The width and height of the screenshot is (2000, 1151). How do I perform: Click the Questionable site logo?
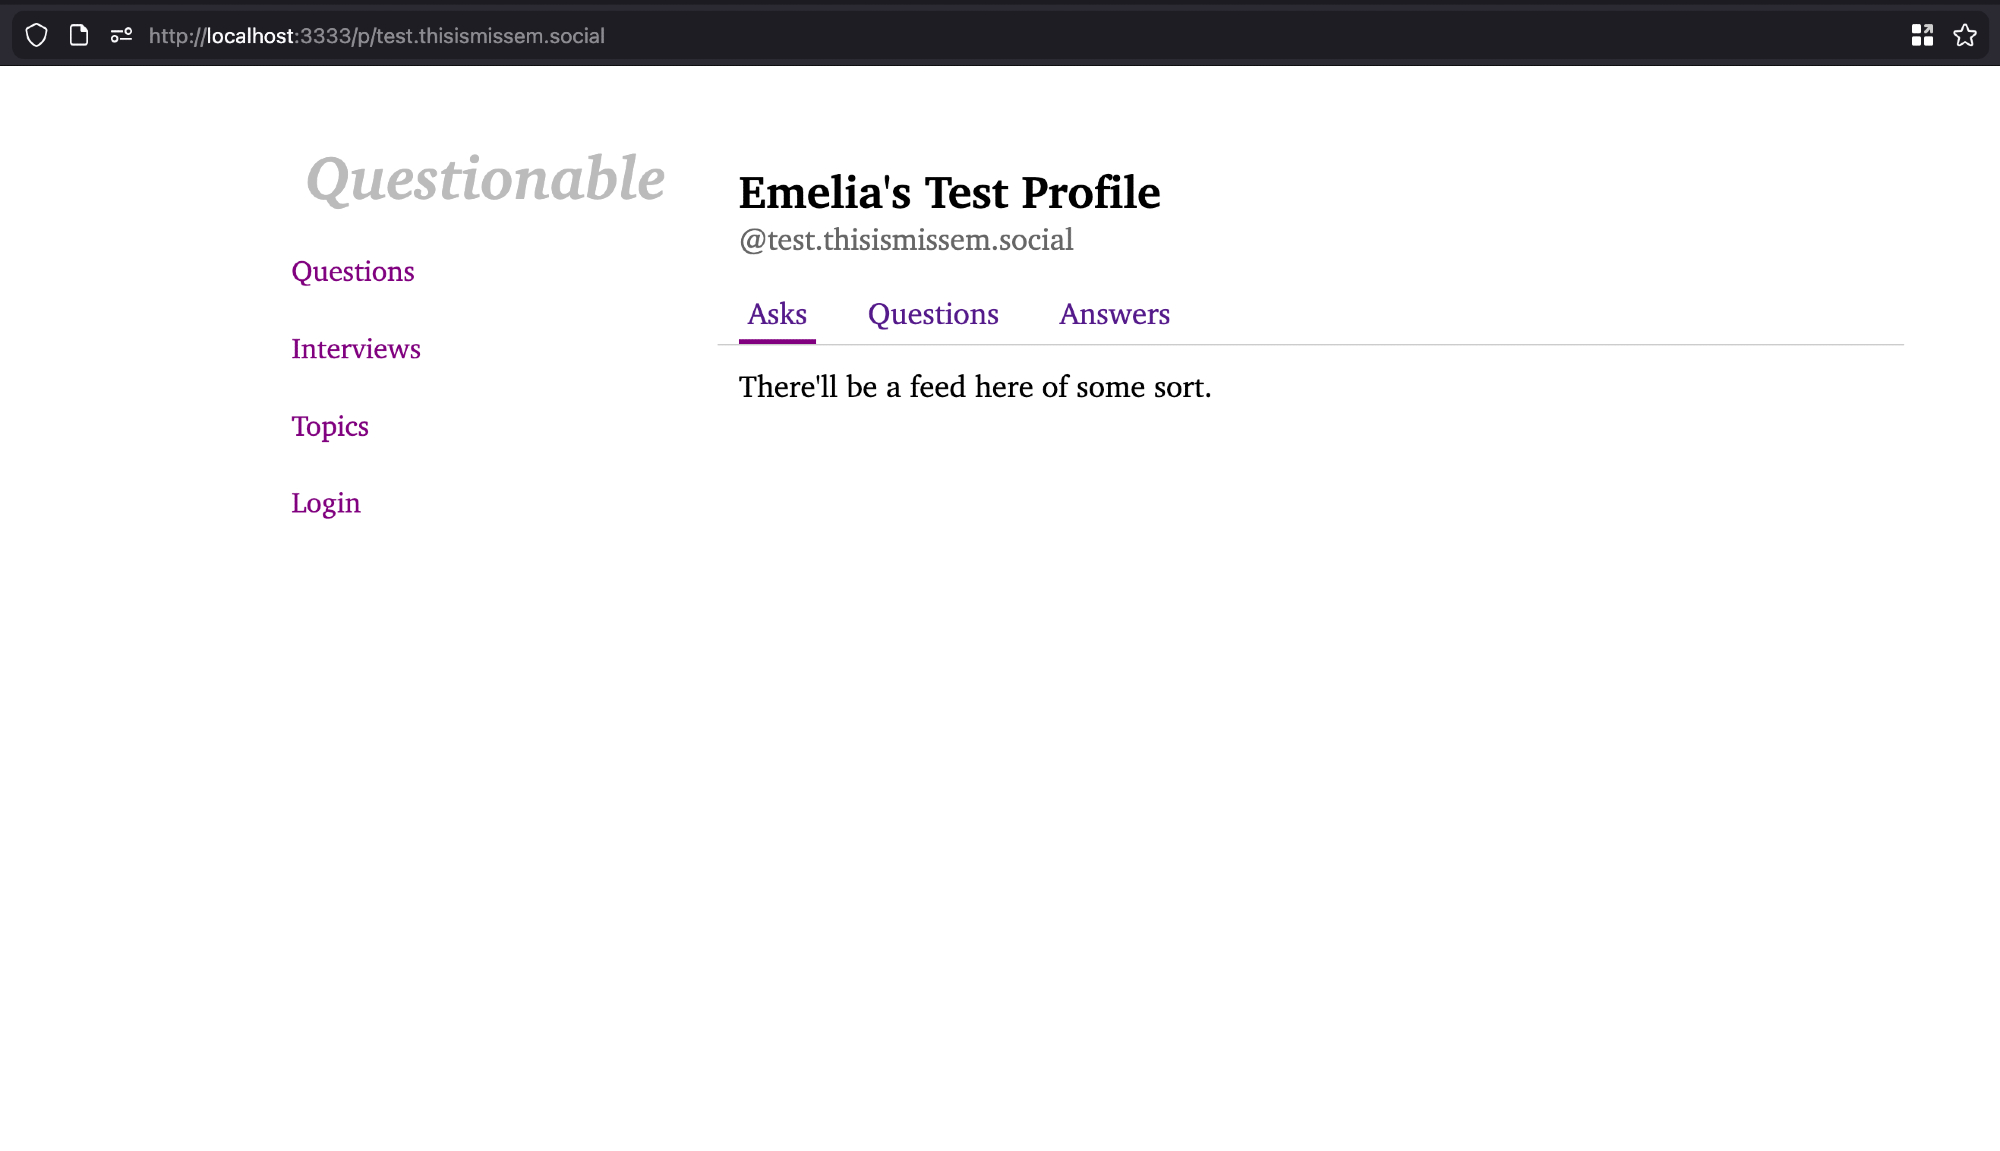point(485,179)
